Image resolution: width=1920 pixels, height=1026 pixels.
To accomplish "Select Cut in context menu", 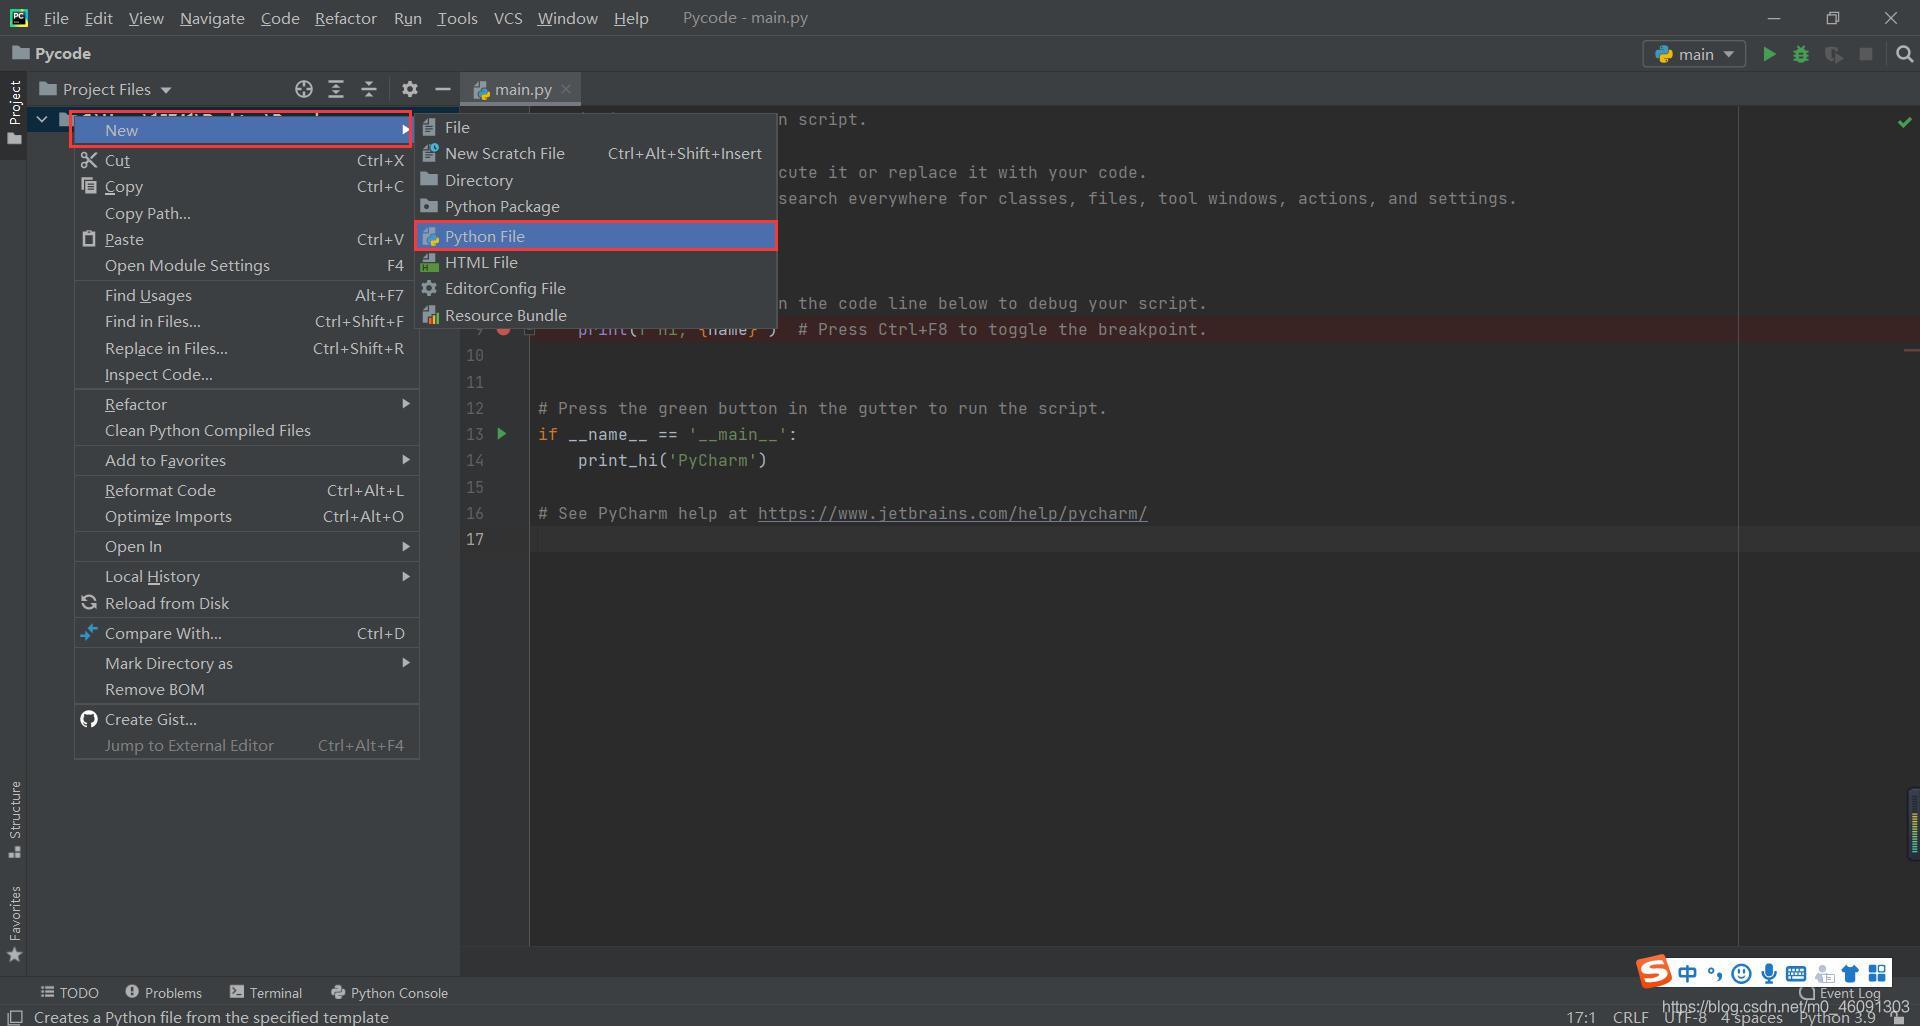I will [246, 160].
